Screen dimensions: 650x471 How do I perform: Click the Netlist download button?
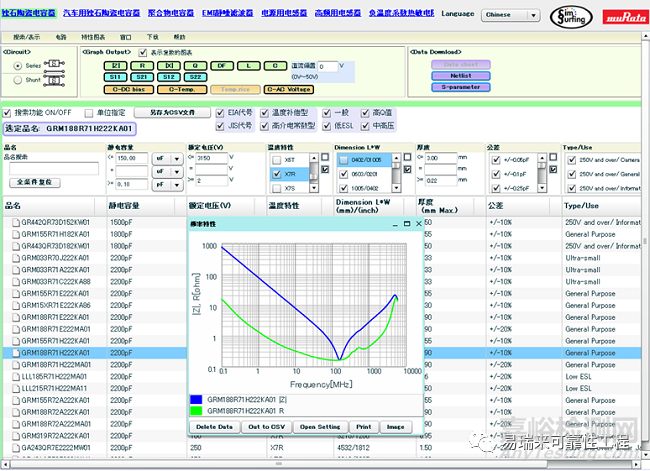(461, 76)
